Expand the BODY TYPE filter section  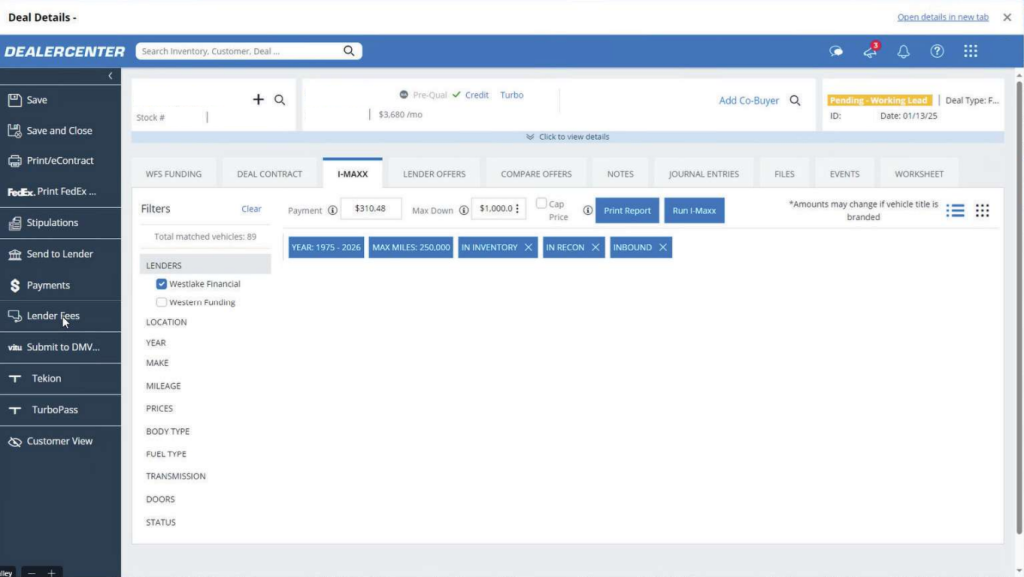point(167,431)
